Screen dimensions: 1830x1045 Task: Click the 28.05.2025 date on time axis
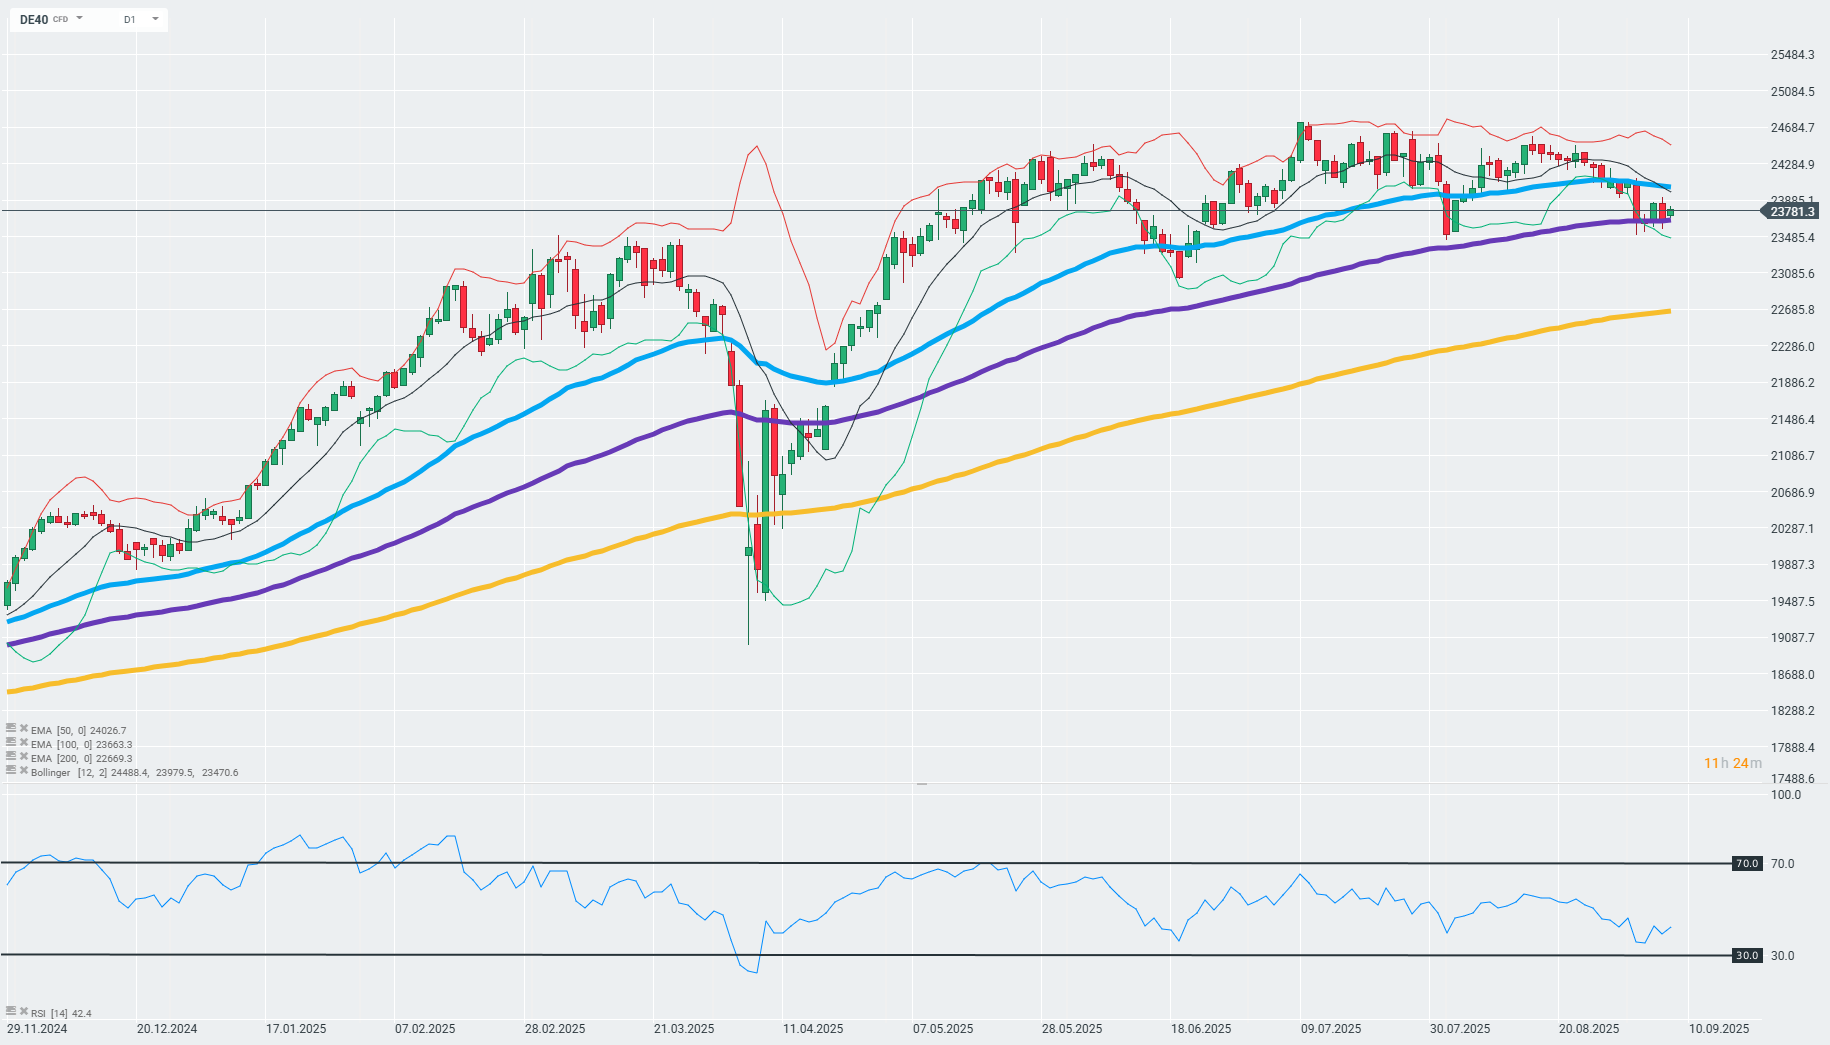[x=1072, y=1029]
